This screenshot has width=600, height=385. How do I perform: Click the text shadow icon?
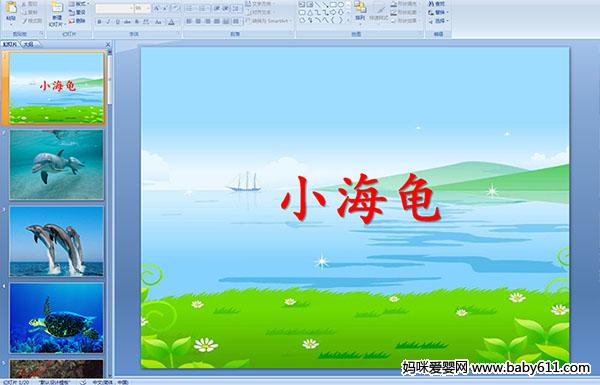click(x=137, y=22)
